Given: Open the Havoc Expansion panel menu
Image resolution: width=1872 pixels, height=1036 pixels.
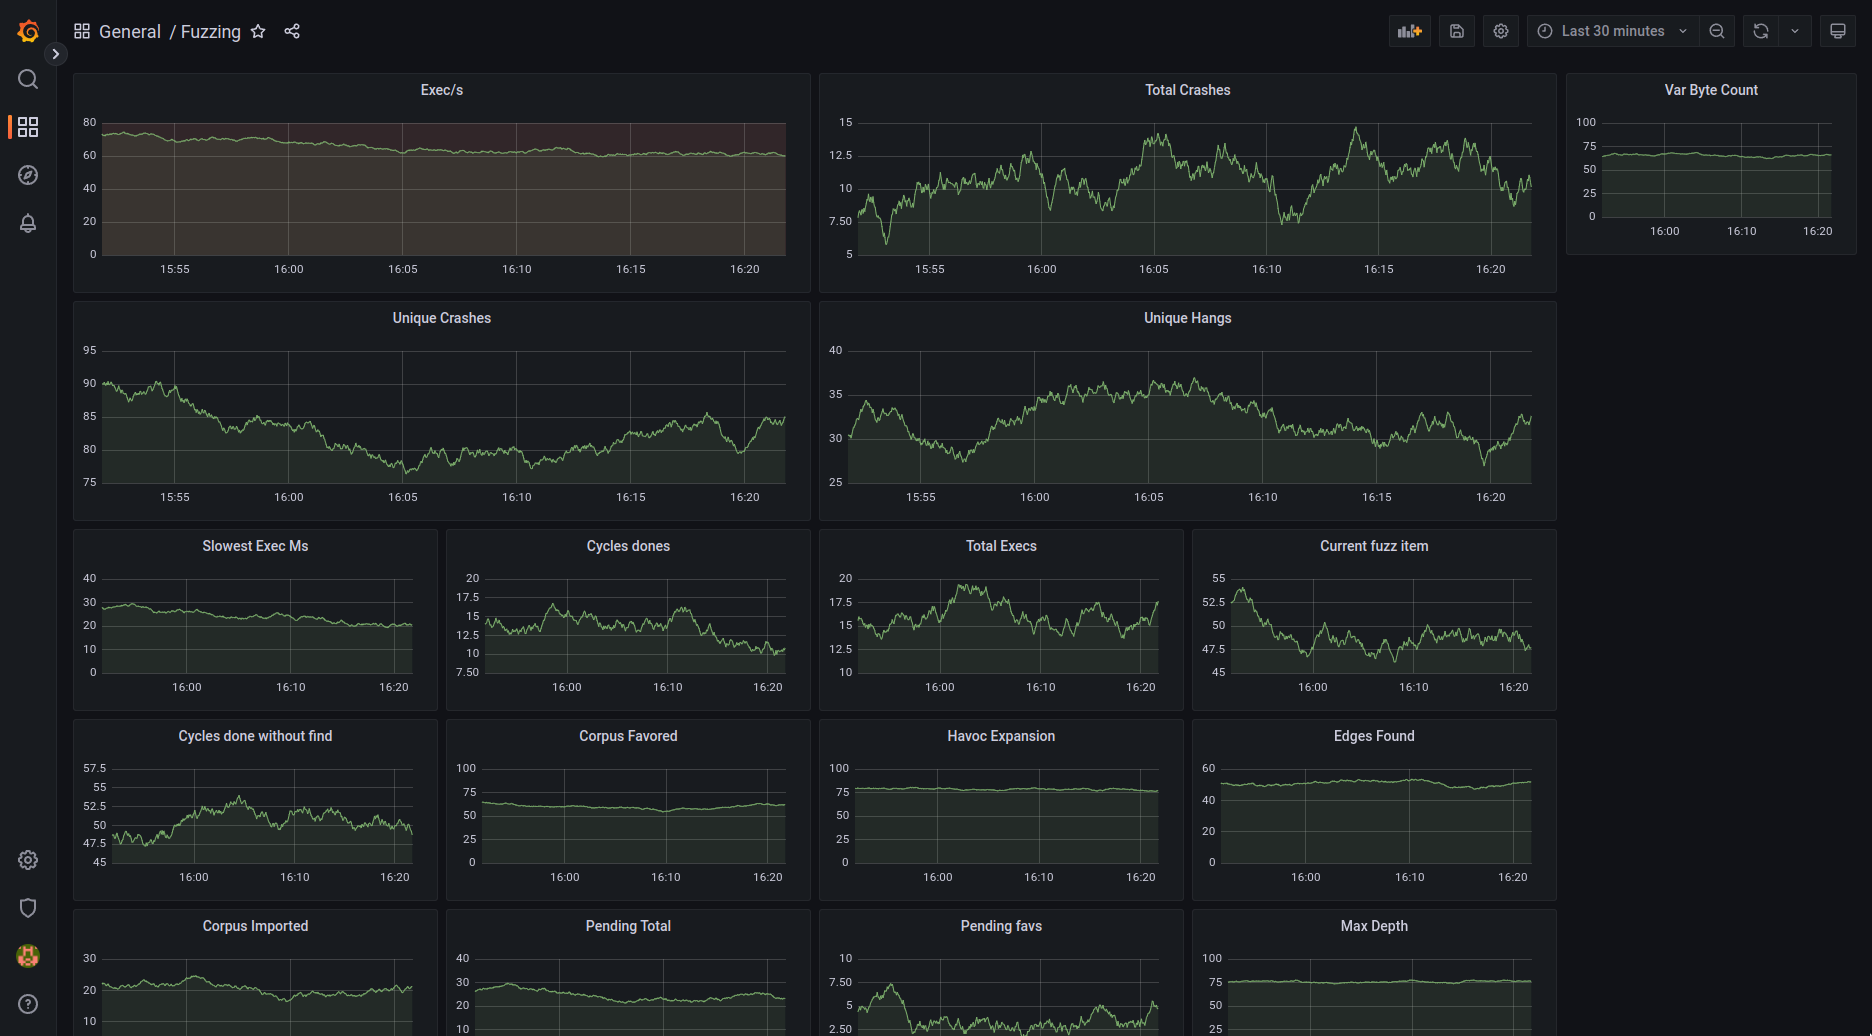Looking at the screenshot, I should pos(1001,736).
